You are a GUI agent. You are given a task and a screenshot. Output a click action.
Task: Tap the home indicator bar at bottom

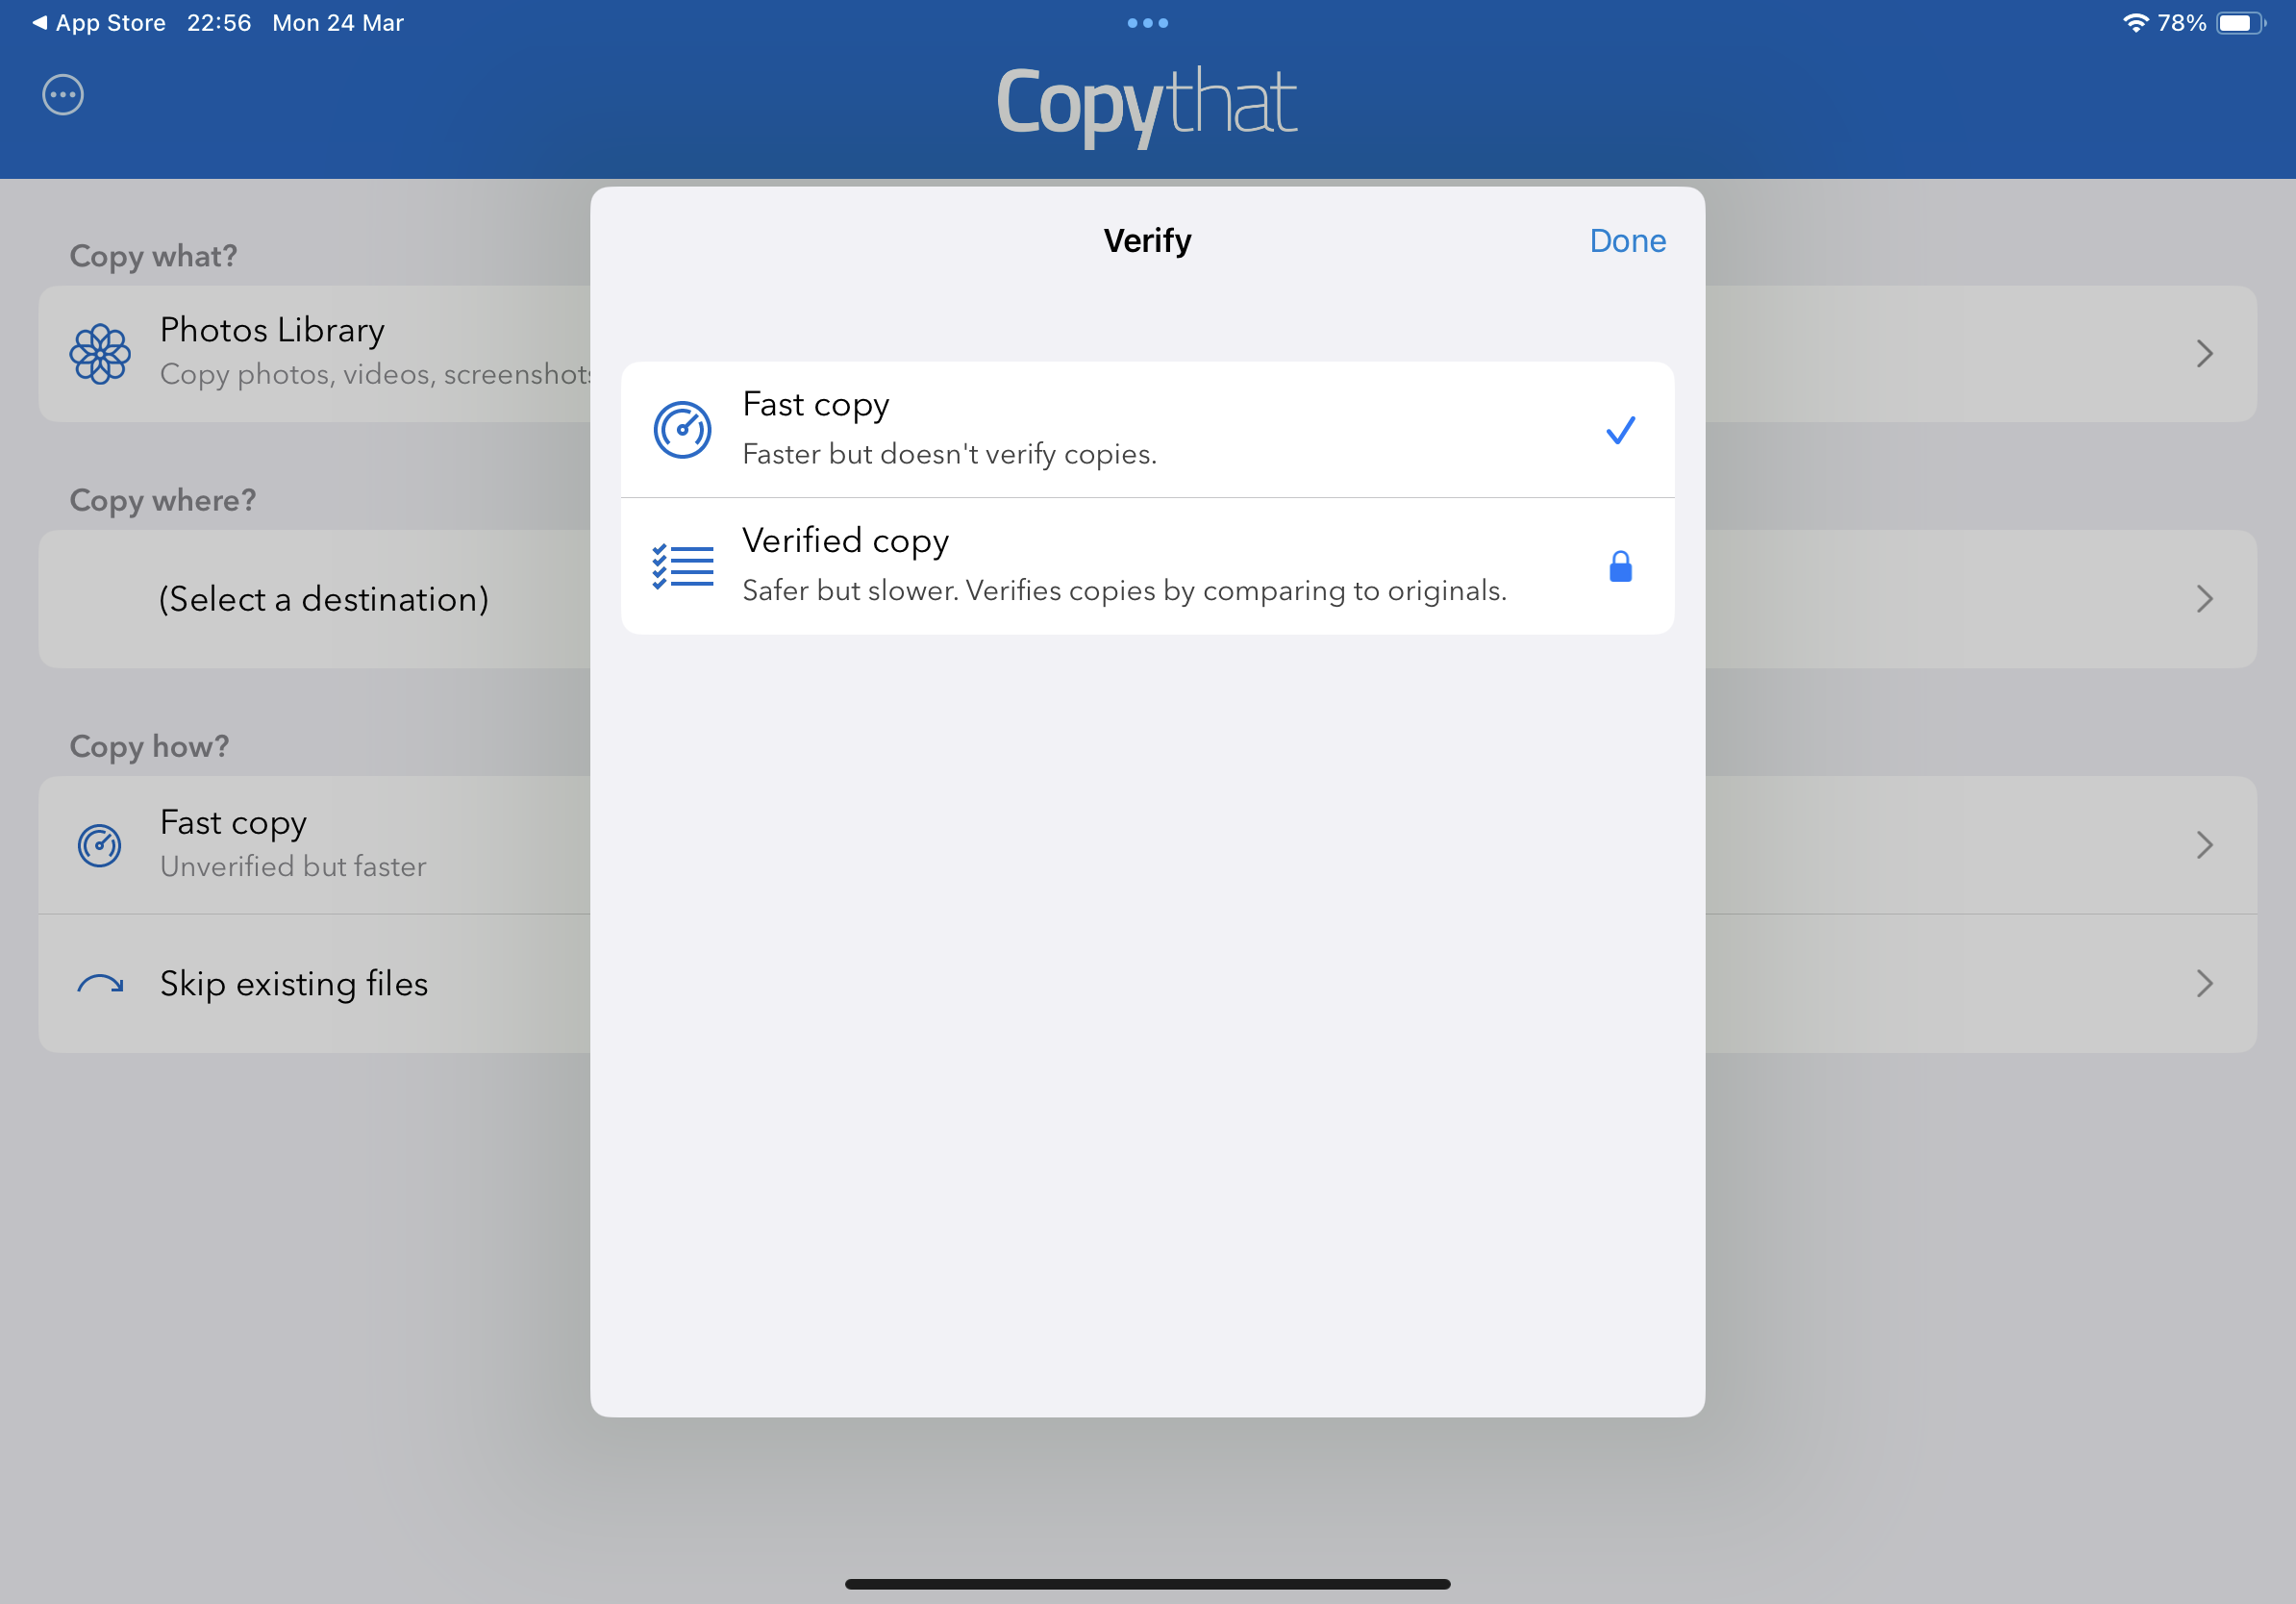point(1147,1584)
